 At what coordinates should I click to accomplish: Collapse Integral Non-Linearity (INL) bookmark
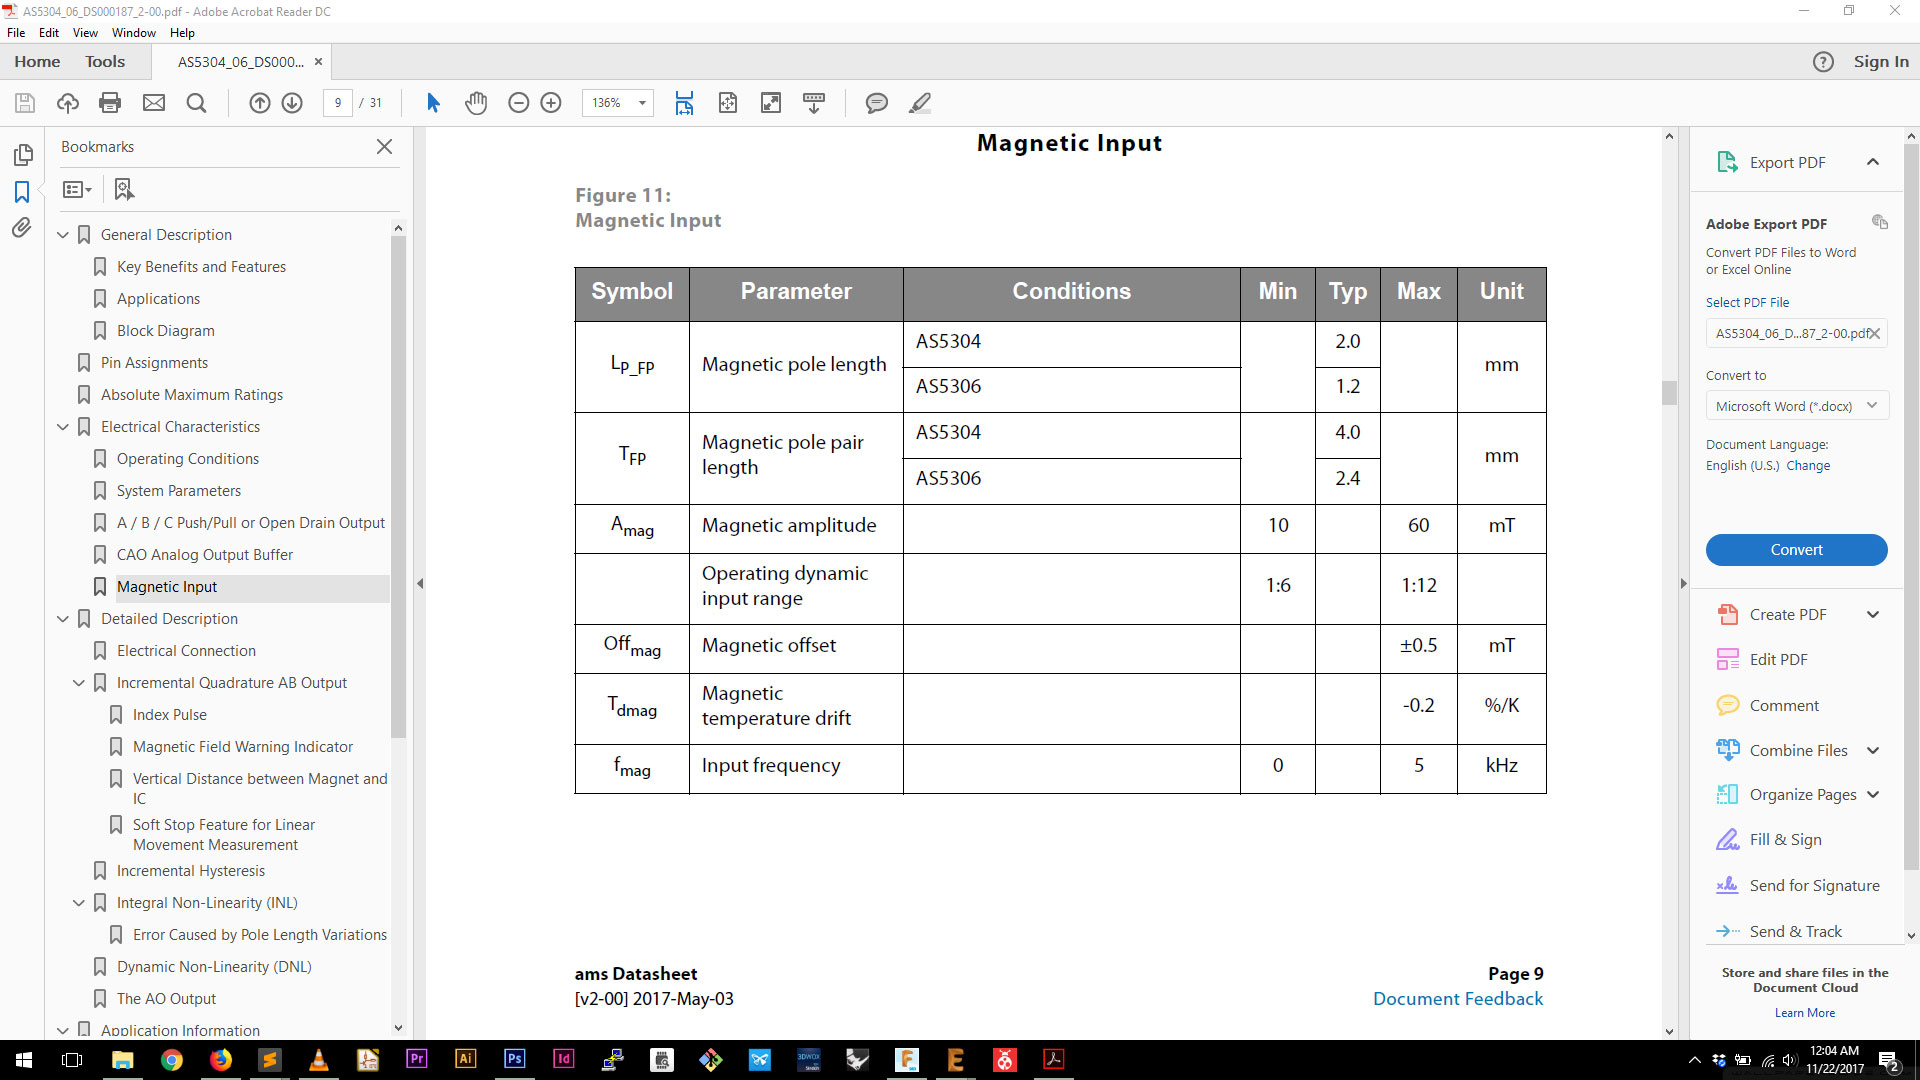[x=79, y=903]
